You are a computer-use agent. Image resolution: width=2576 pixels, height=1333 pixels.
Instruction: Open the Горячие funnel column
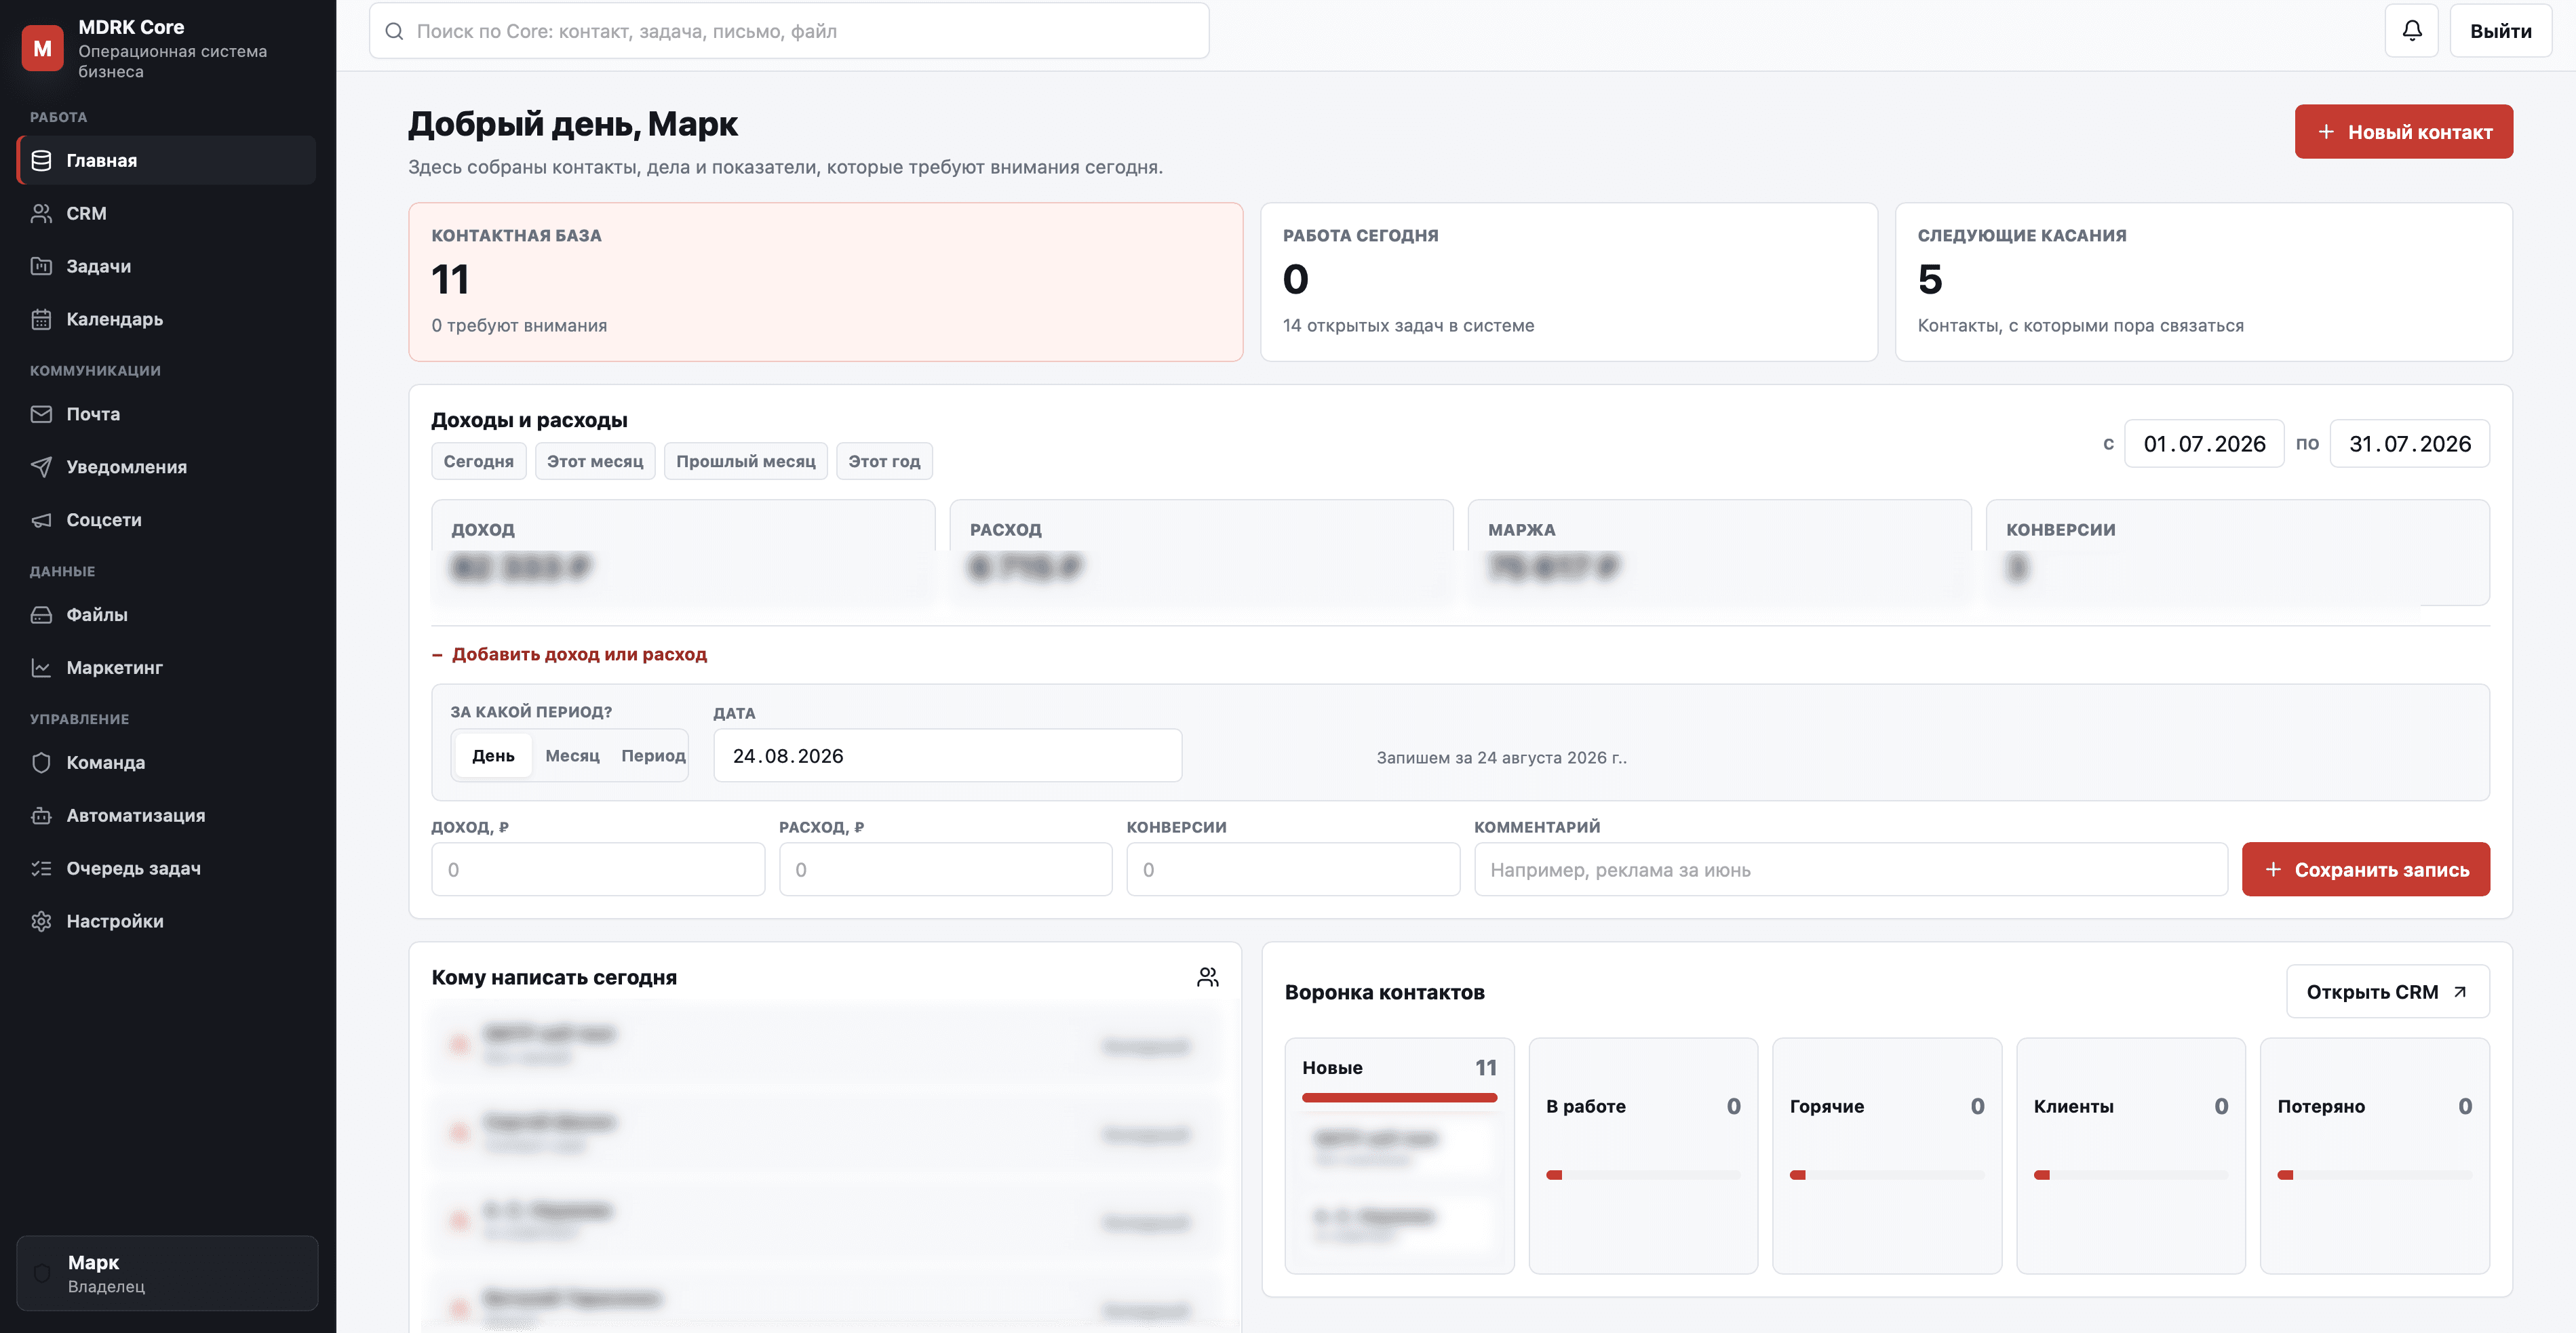(x=1887, y=1156)
